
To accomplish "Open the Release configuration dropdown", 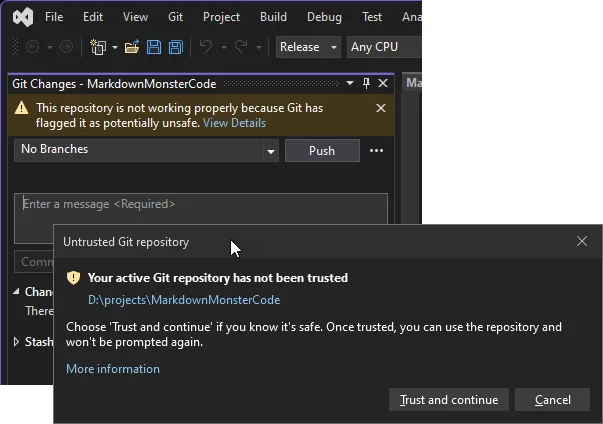I will pos(308,47).
